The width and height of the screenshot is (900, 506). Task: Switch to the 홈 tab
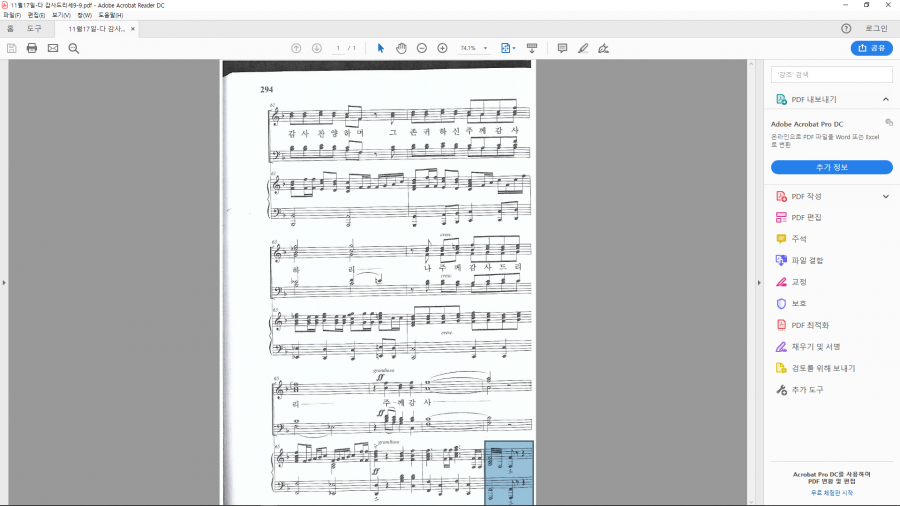click(x=10, y=28)
